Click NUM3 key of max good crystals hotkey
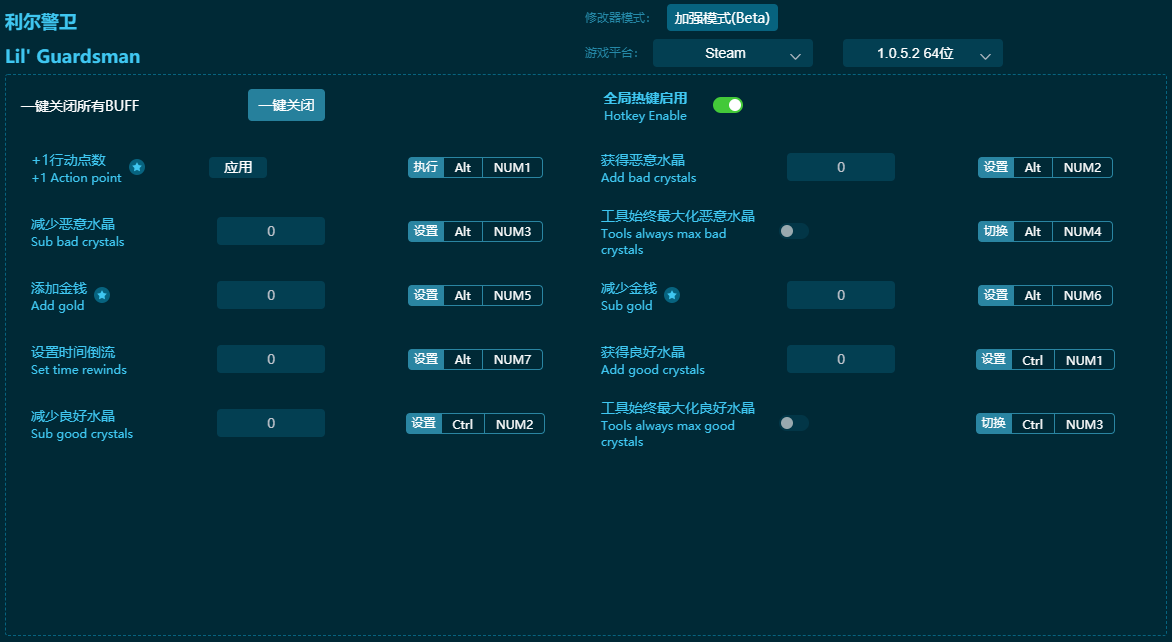The image size is (1172, 642). (1084, 424)
